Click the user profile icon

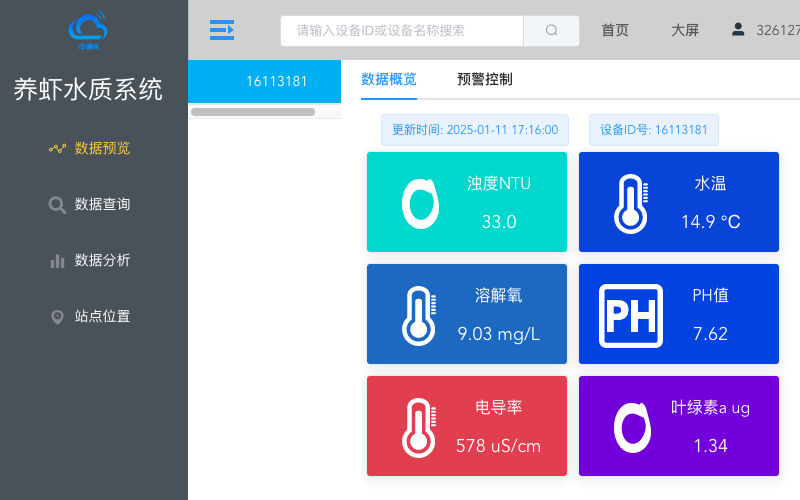coord(738,30)
